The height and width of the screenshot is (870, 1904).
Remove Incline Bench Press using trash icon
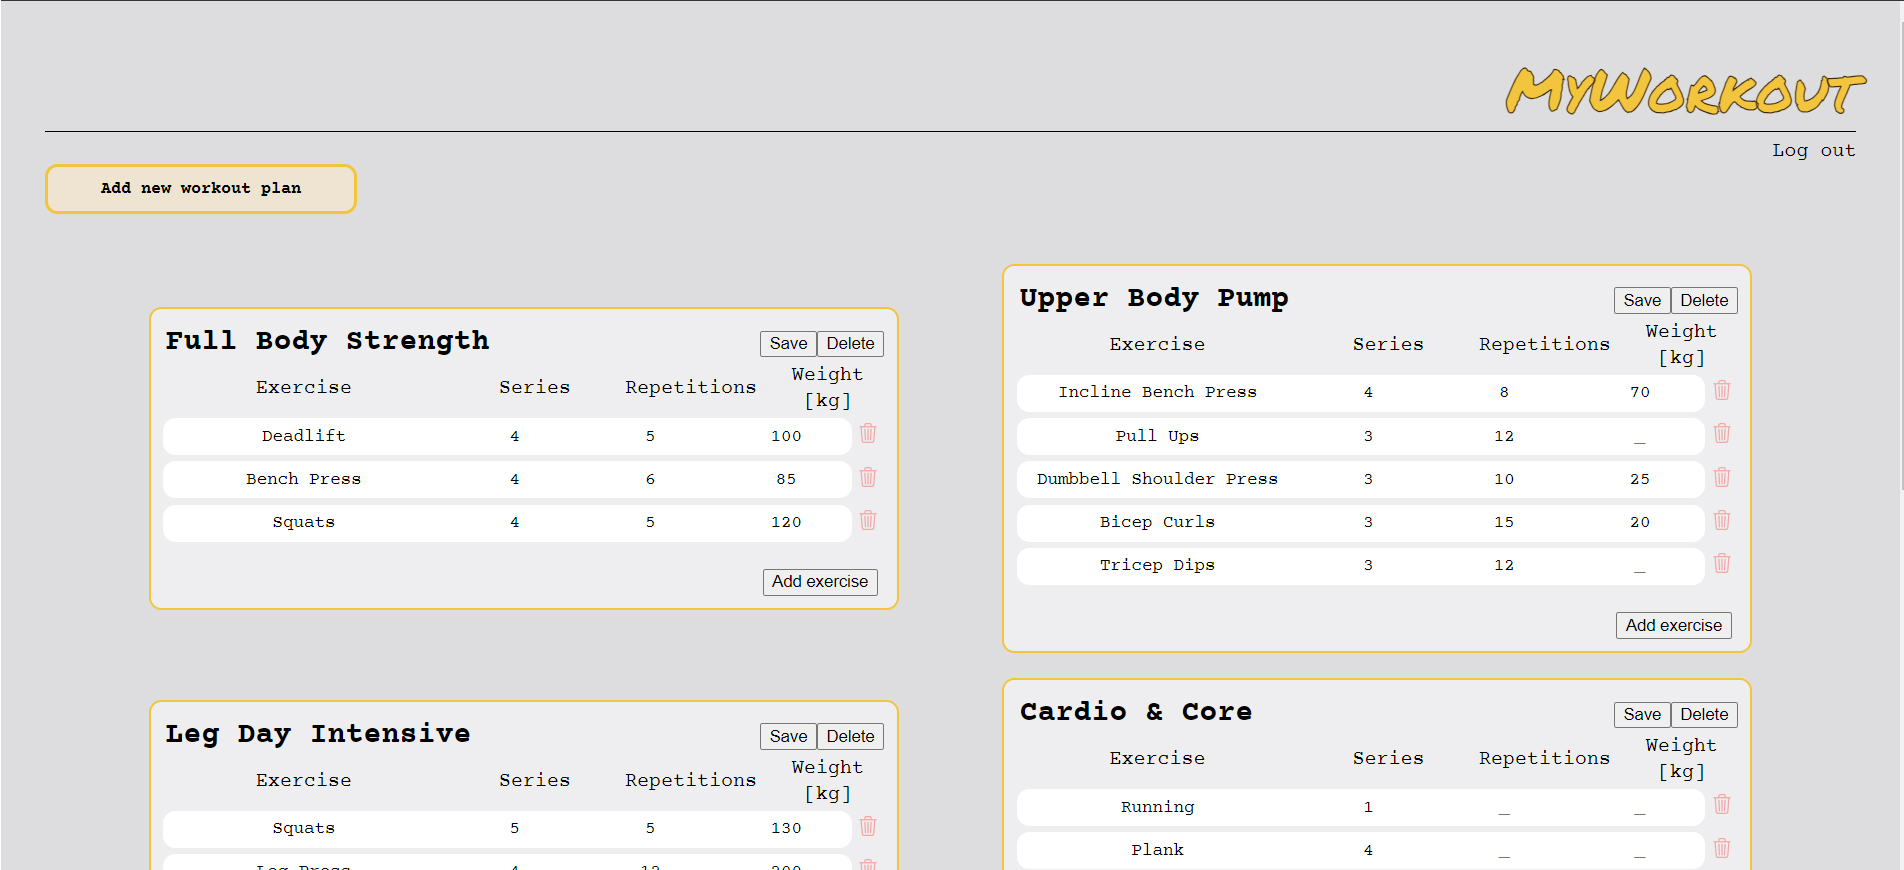[1722, 391]
